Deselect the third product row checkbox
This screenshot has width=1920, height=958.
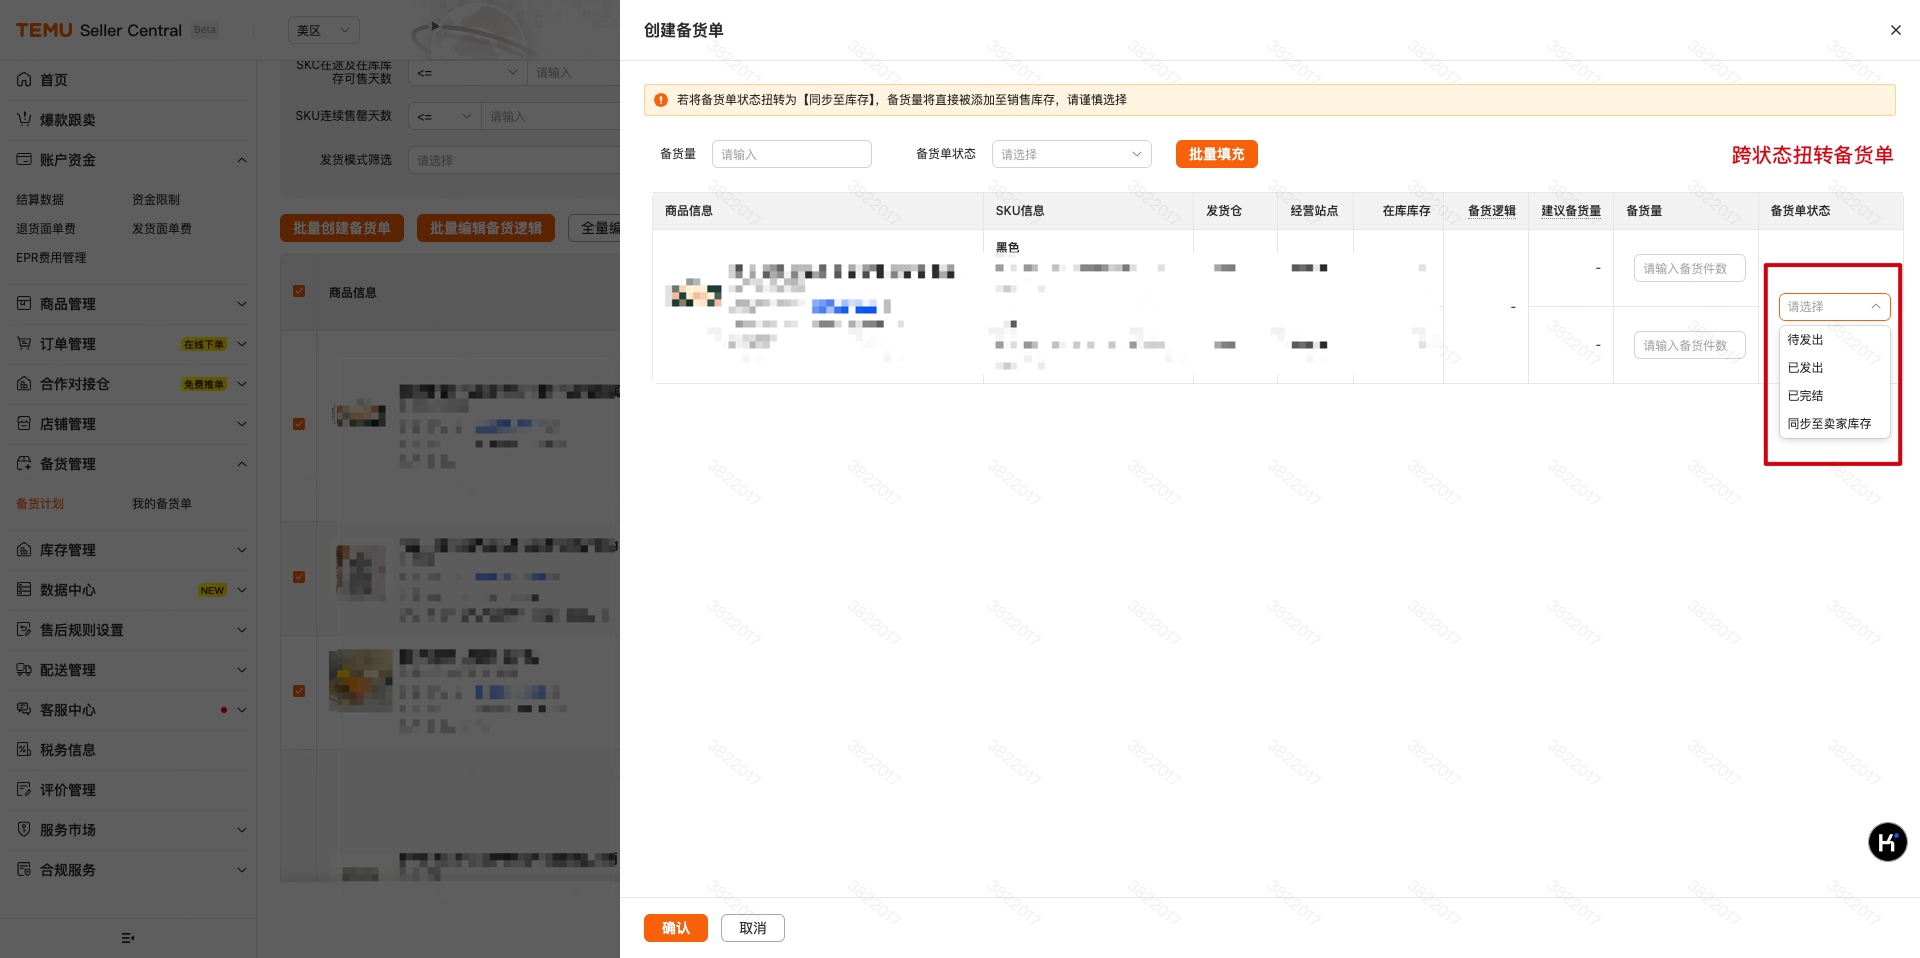click(298, 690)
